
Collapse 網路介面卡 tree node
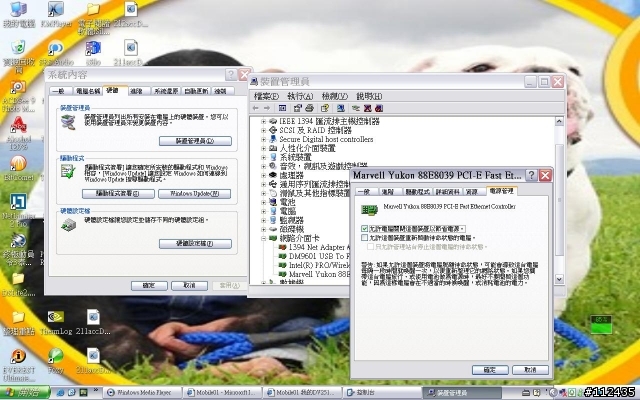pos(263,238)
